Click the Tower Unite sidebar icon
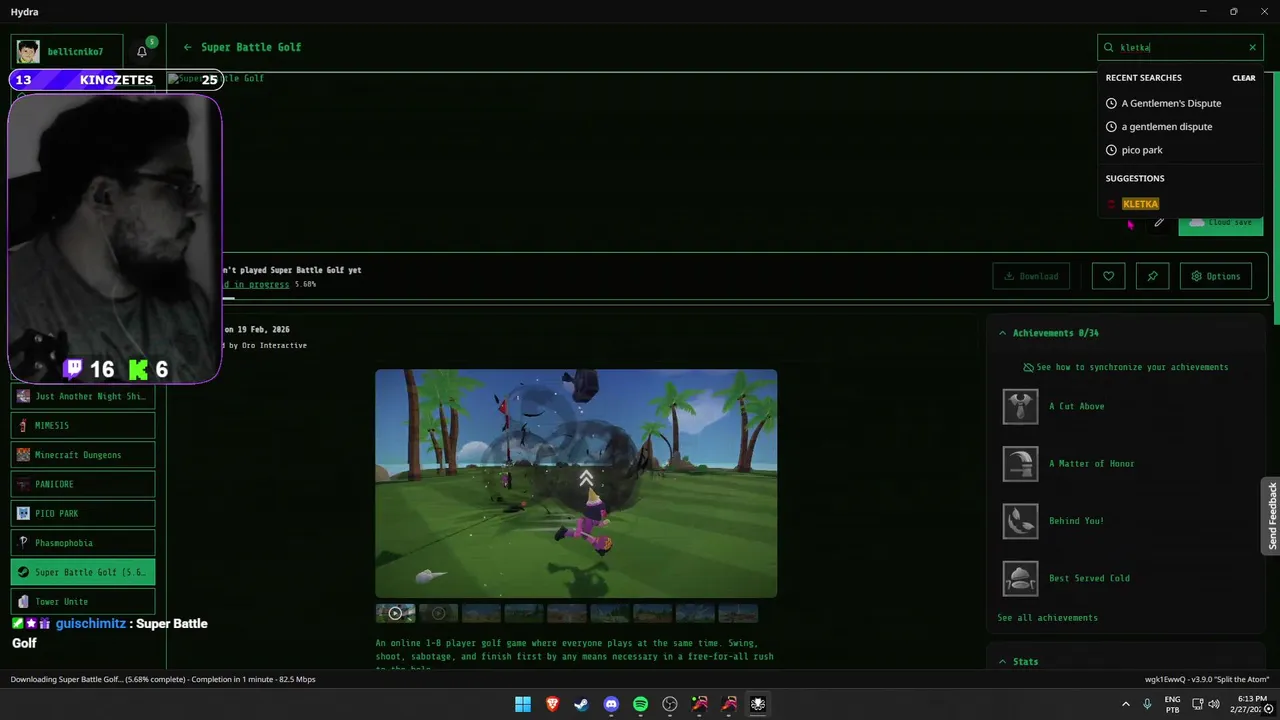The height and width of the screenshot is (720, 1280). coord(23,602)
